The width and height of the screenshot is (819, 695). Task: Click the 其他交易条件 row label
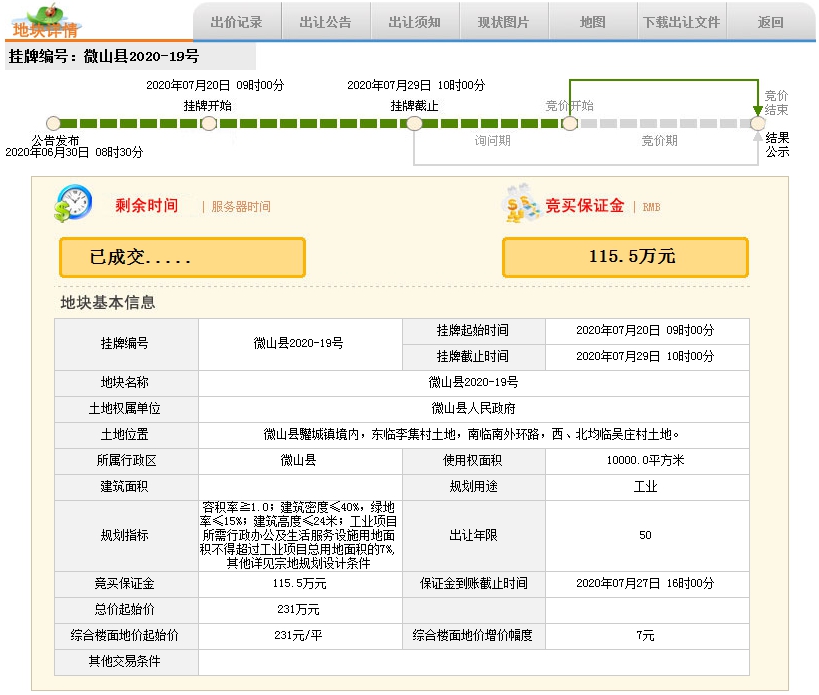click(x=124, y=662)
